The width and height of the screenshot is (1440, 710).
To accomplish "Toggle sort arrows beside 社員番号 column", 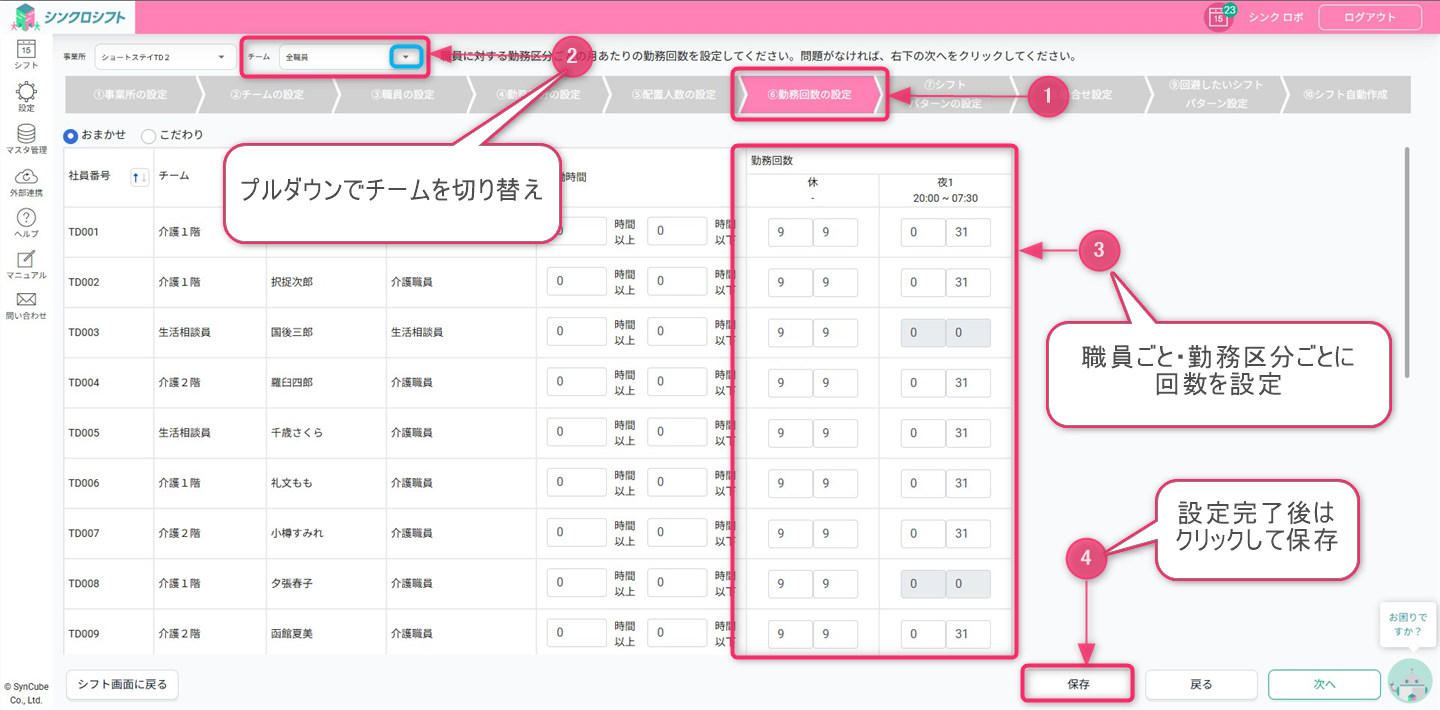I will 140,177.
